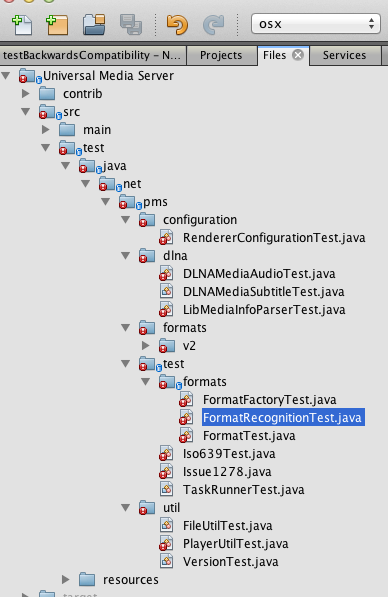
Task: Click FormatFactoryTest.java file icon
Action: [186, 399]
